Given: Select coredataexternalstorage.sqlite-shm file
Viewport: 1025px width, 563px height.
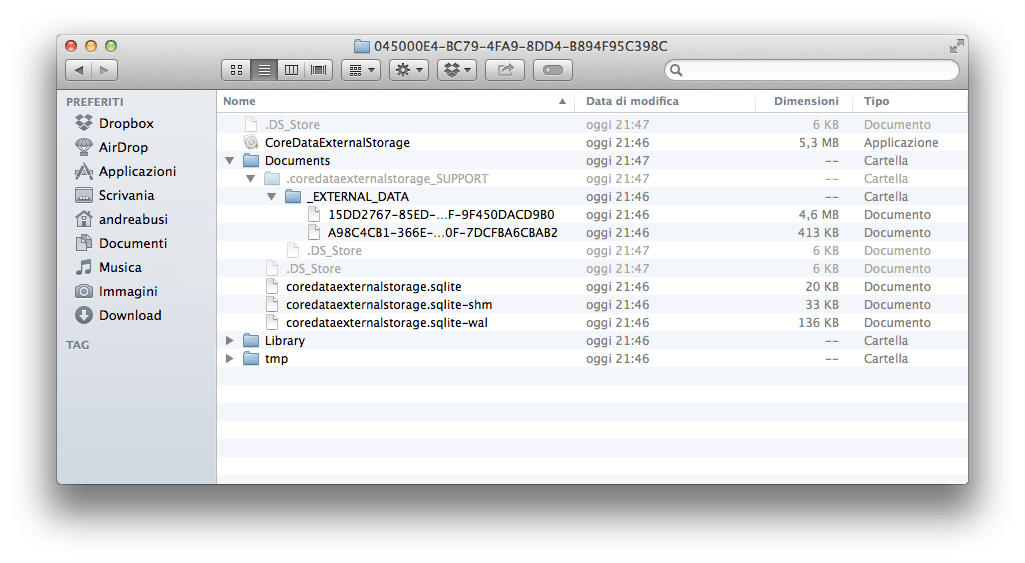Looking at the screenshot, I should (x=389, y=304).
